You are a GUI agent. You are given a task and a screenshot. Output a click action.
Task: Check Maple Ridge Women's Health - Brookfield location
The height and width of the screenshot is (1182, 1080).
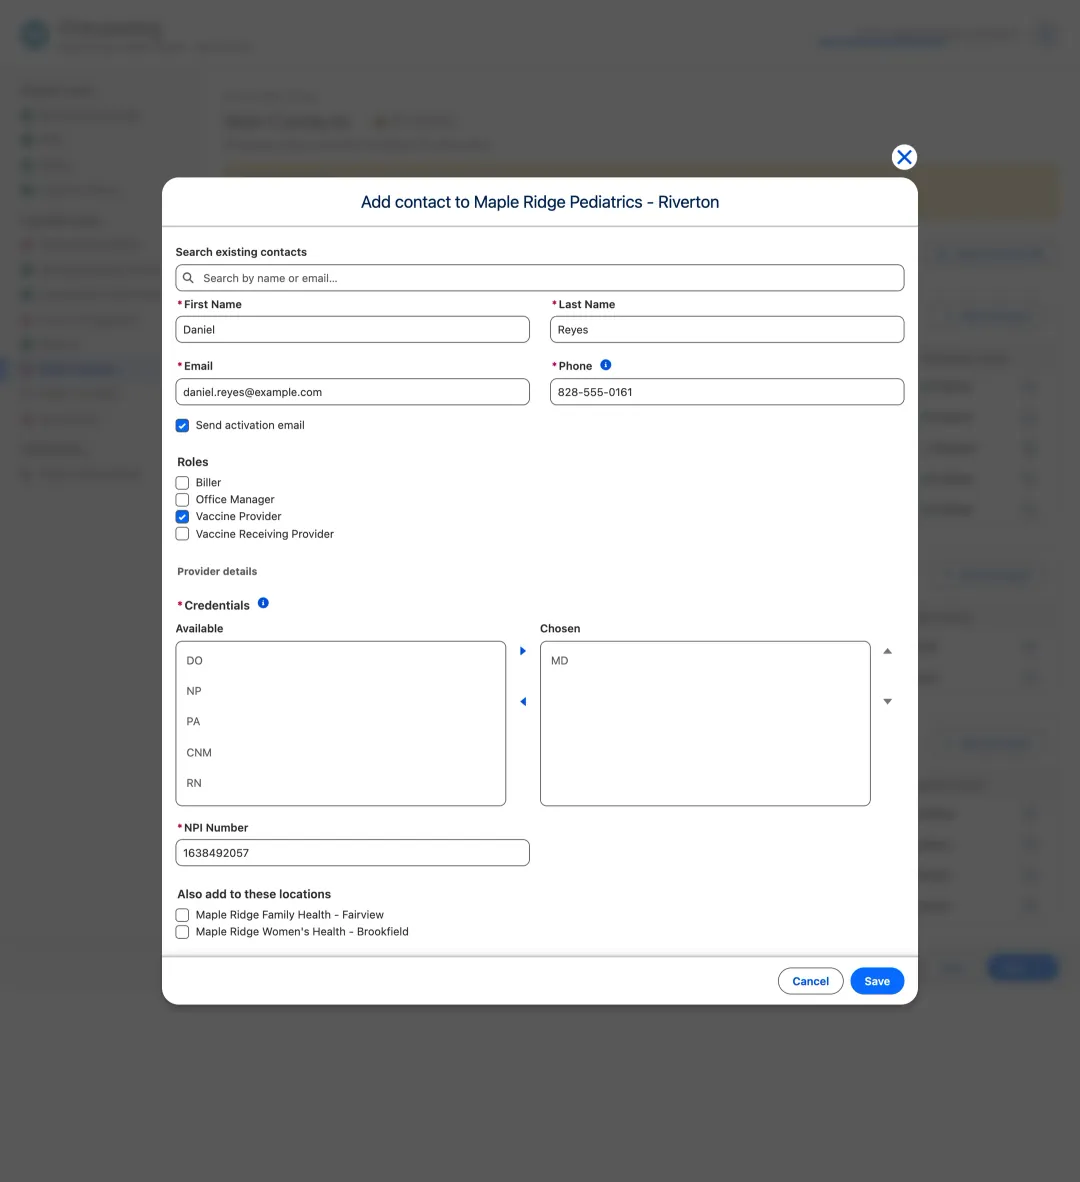click(182, 932)
